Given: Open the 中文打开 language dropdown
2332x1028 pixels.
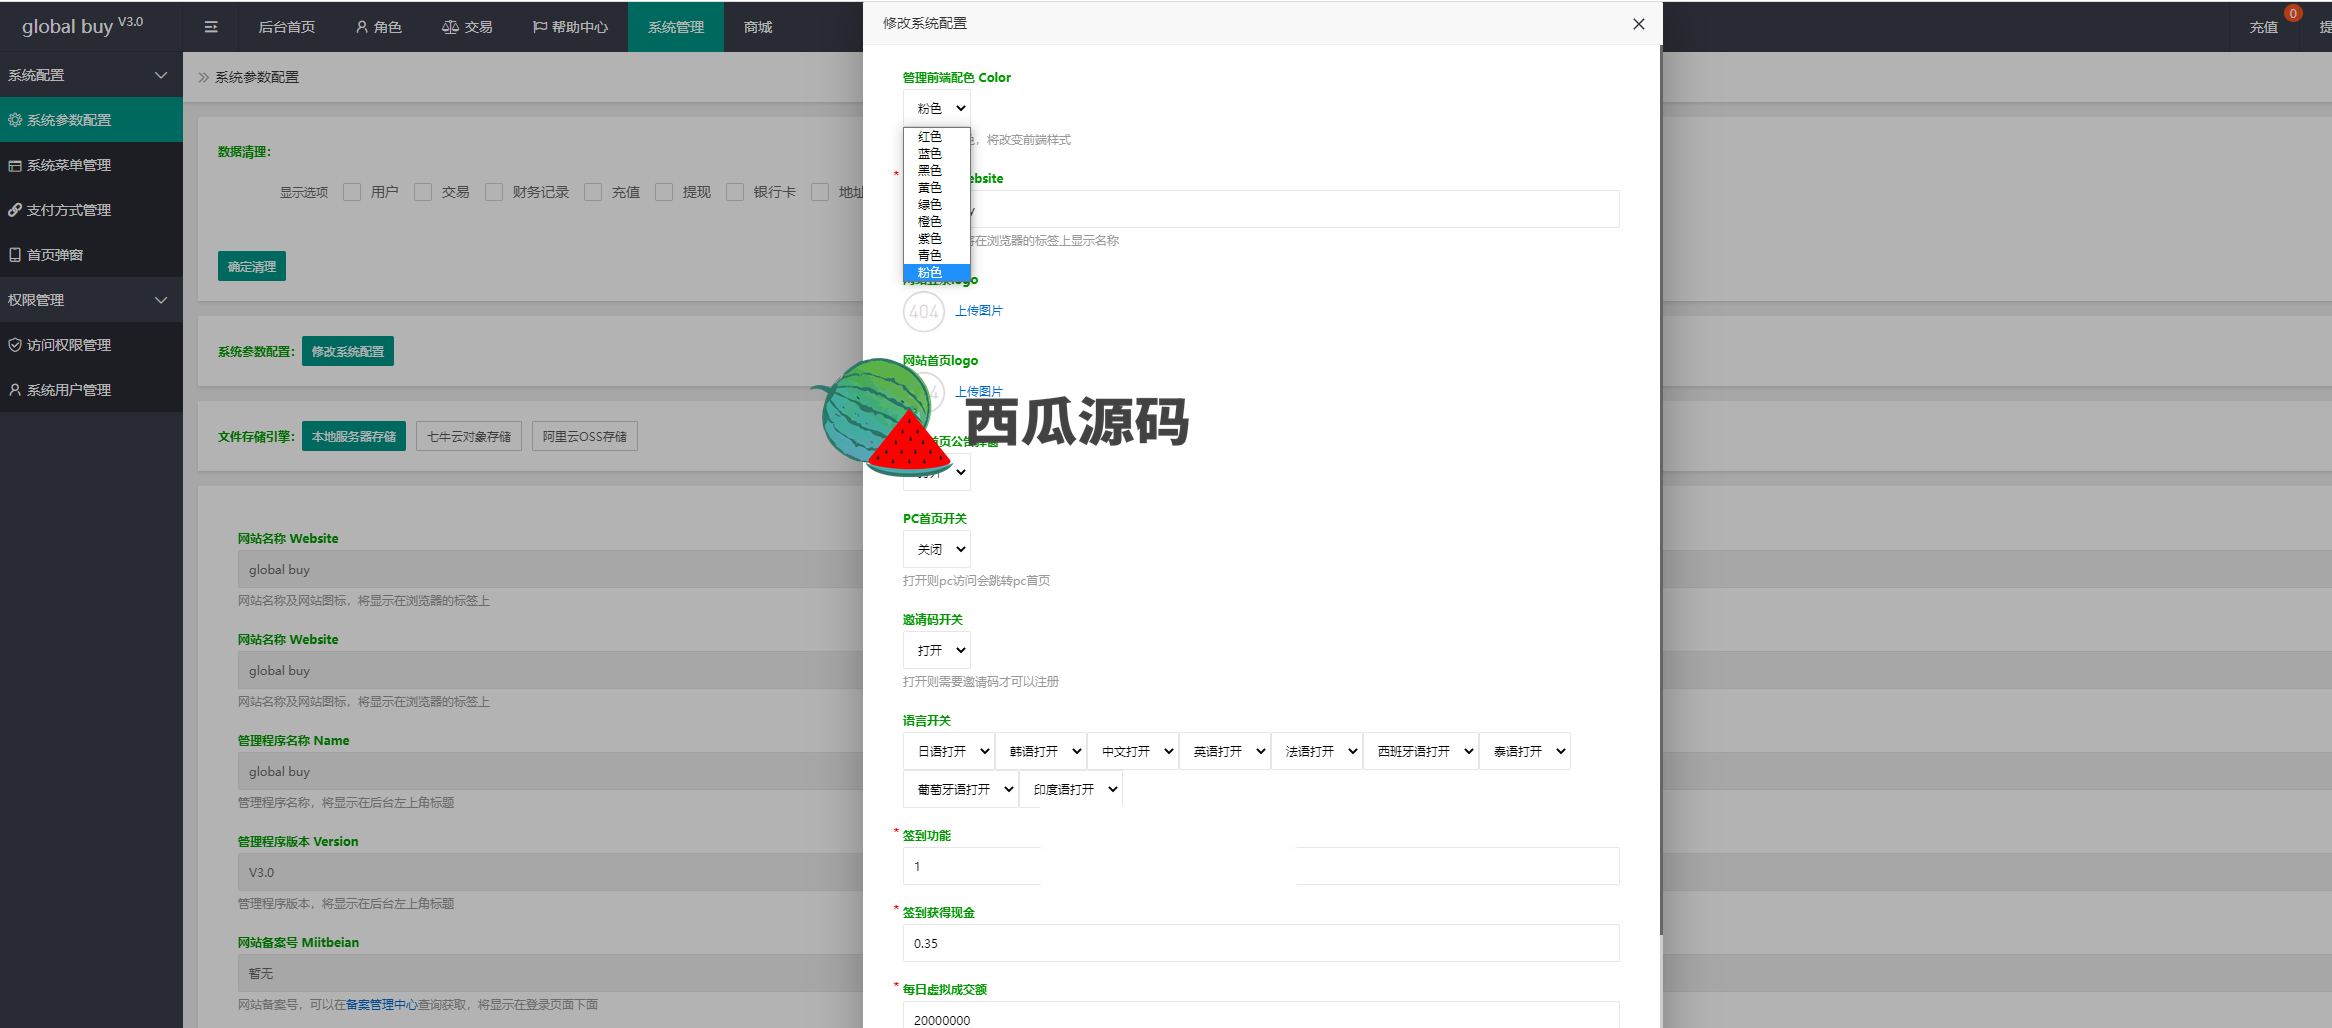Looking at the screenshot, I should [x=1133, y=751].
